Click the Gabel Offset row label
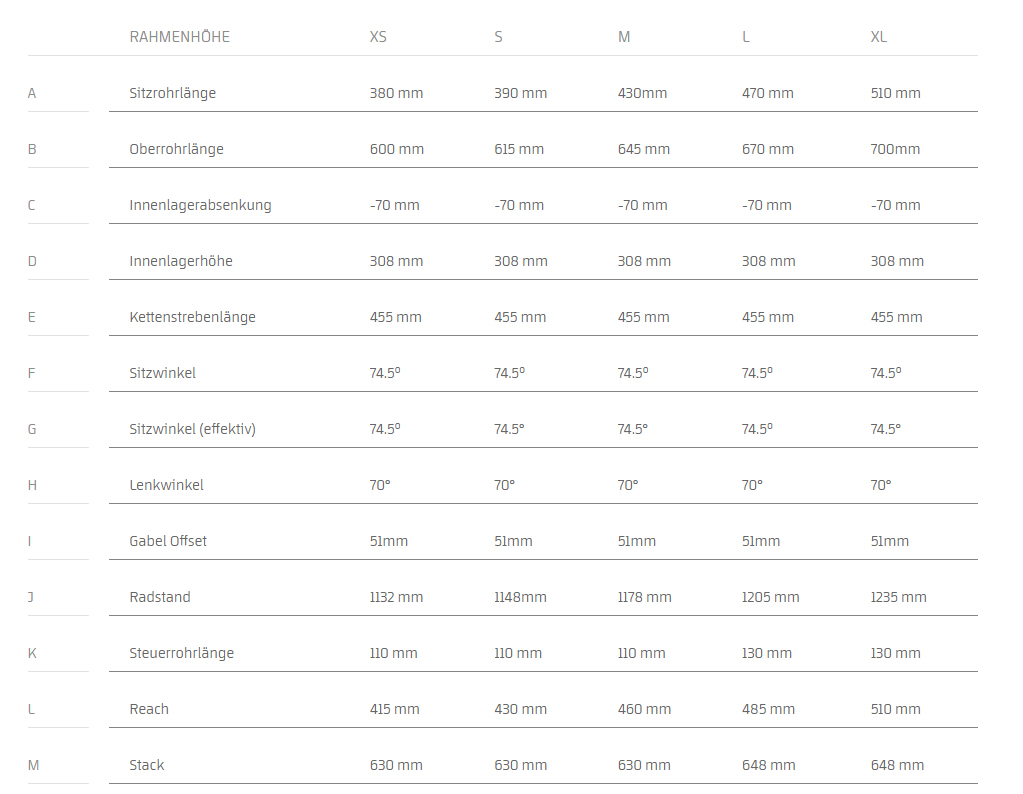Viewport: 1023px width, 794px height. pyautogui.click(x=168, y=541)
